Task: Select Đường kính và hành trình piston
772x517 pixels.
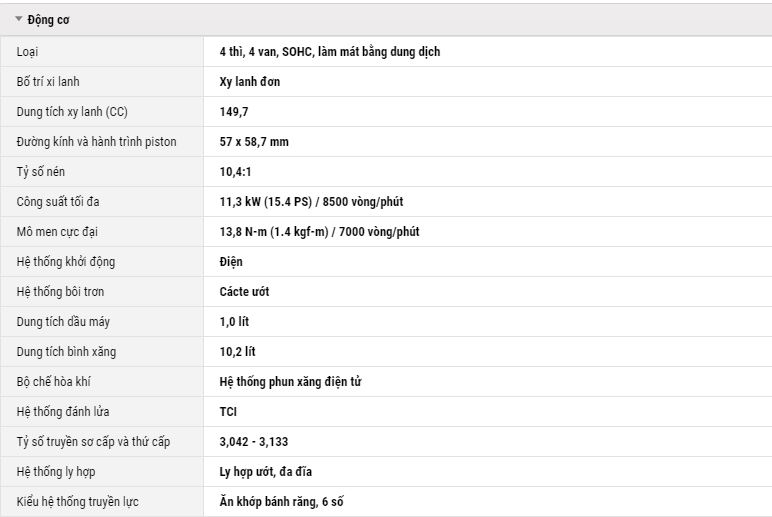Action: pyautogui.click(x=96, y=142)
